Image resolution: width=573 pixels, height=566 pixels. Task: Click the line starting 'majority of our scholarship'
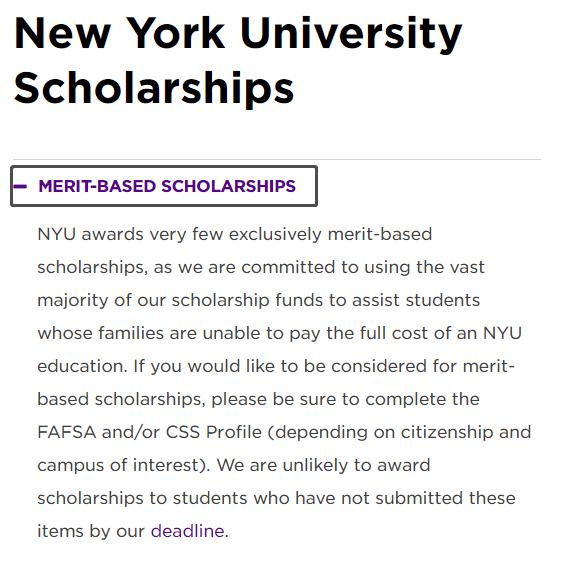pyautogui.click(x=259, y=300)
